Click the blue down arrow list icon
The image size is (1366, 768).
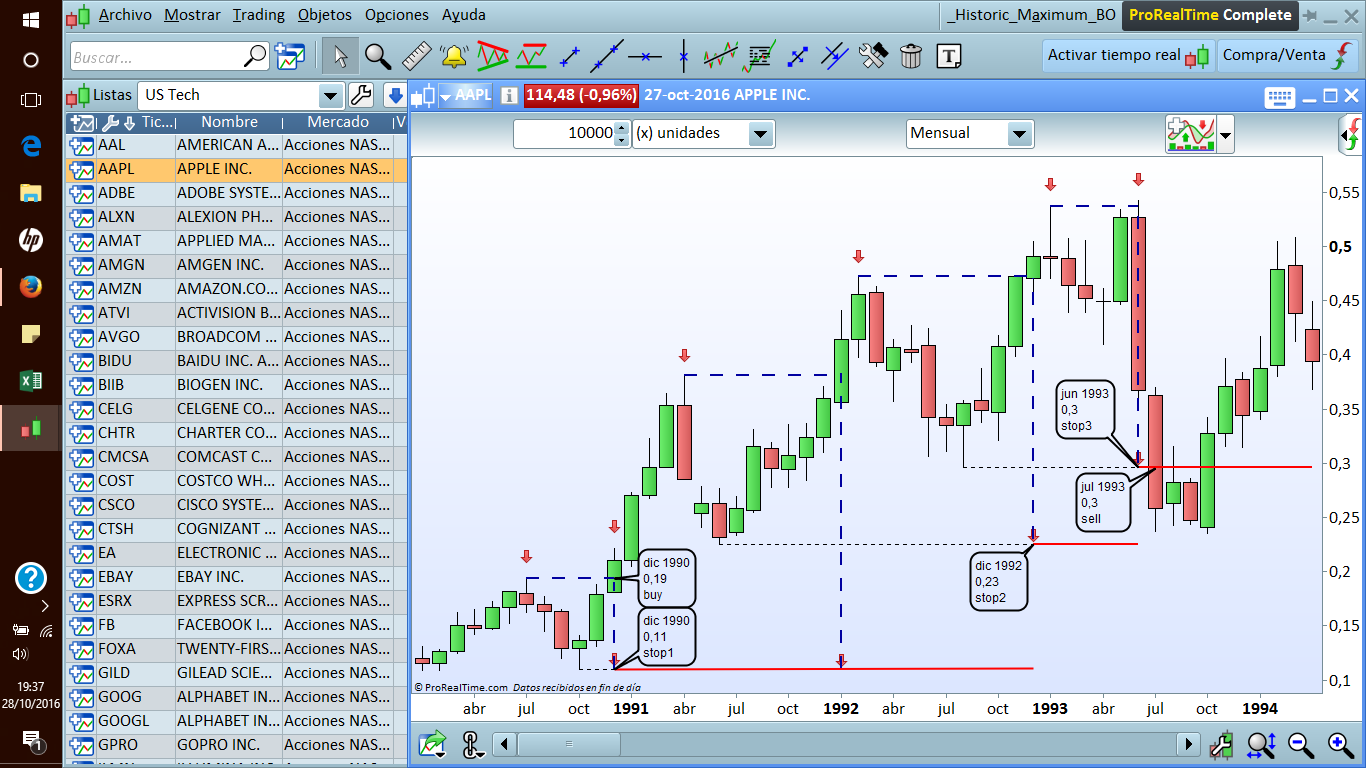[394, 95]
